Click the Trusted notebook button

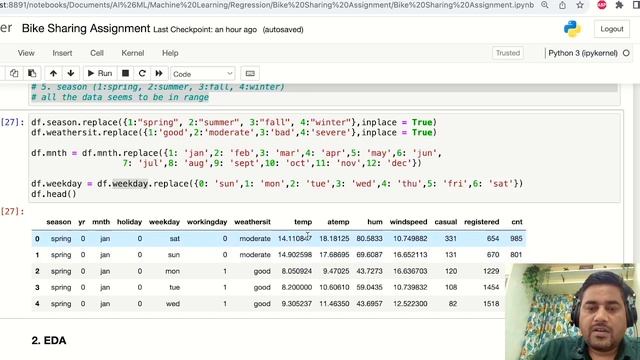(x=508, y=53)
